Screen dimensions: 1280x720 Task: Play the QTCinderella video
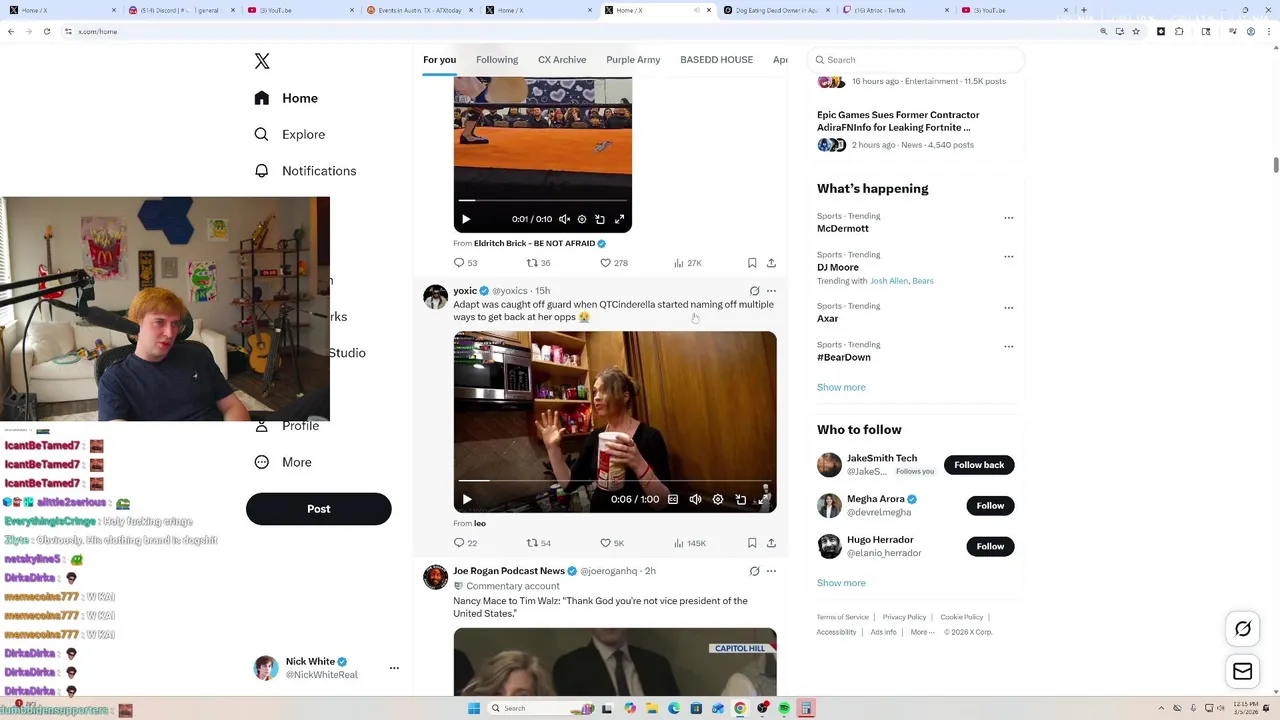(x=467, y=499)
